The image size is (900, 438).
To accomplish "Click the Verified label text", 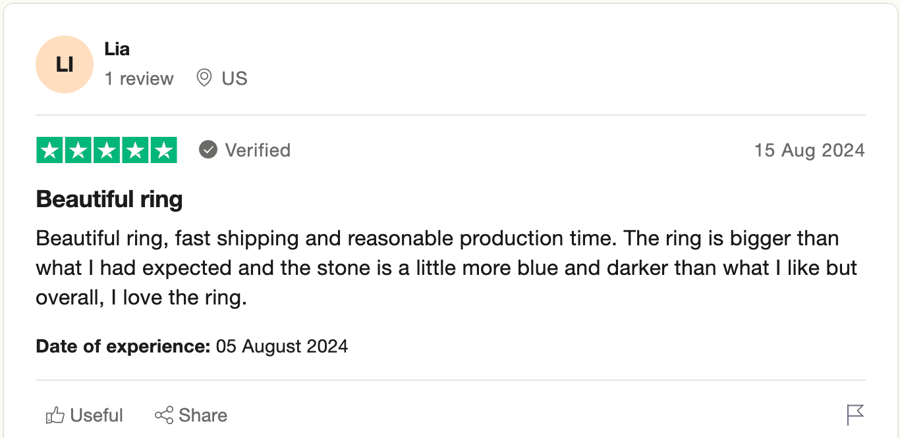I will (258, 150).
